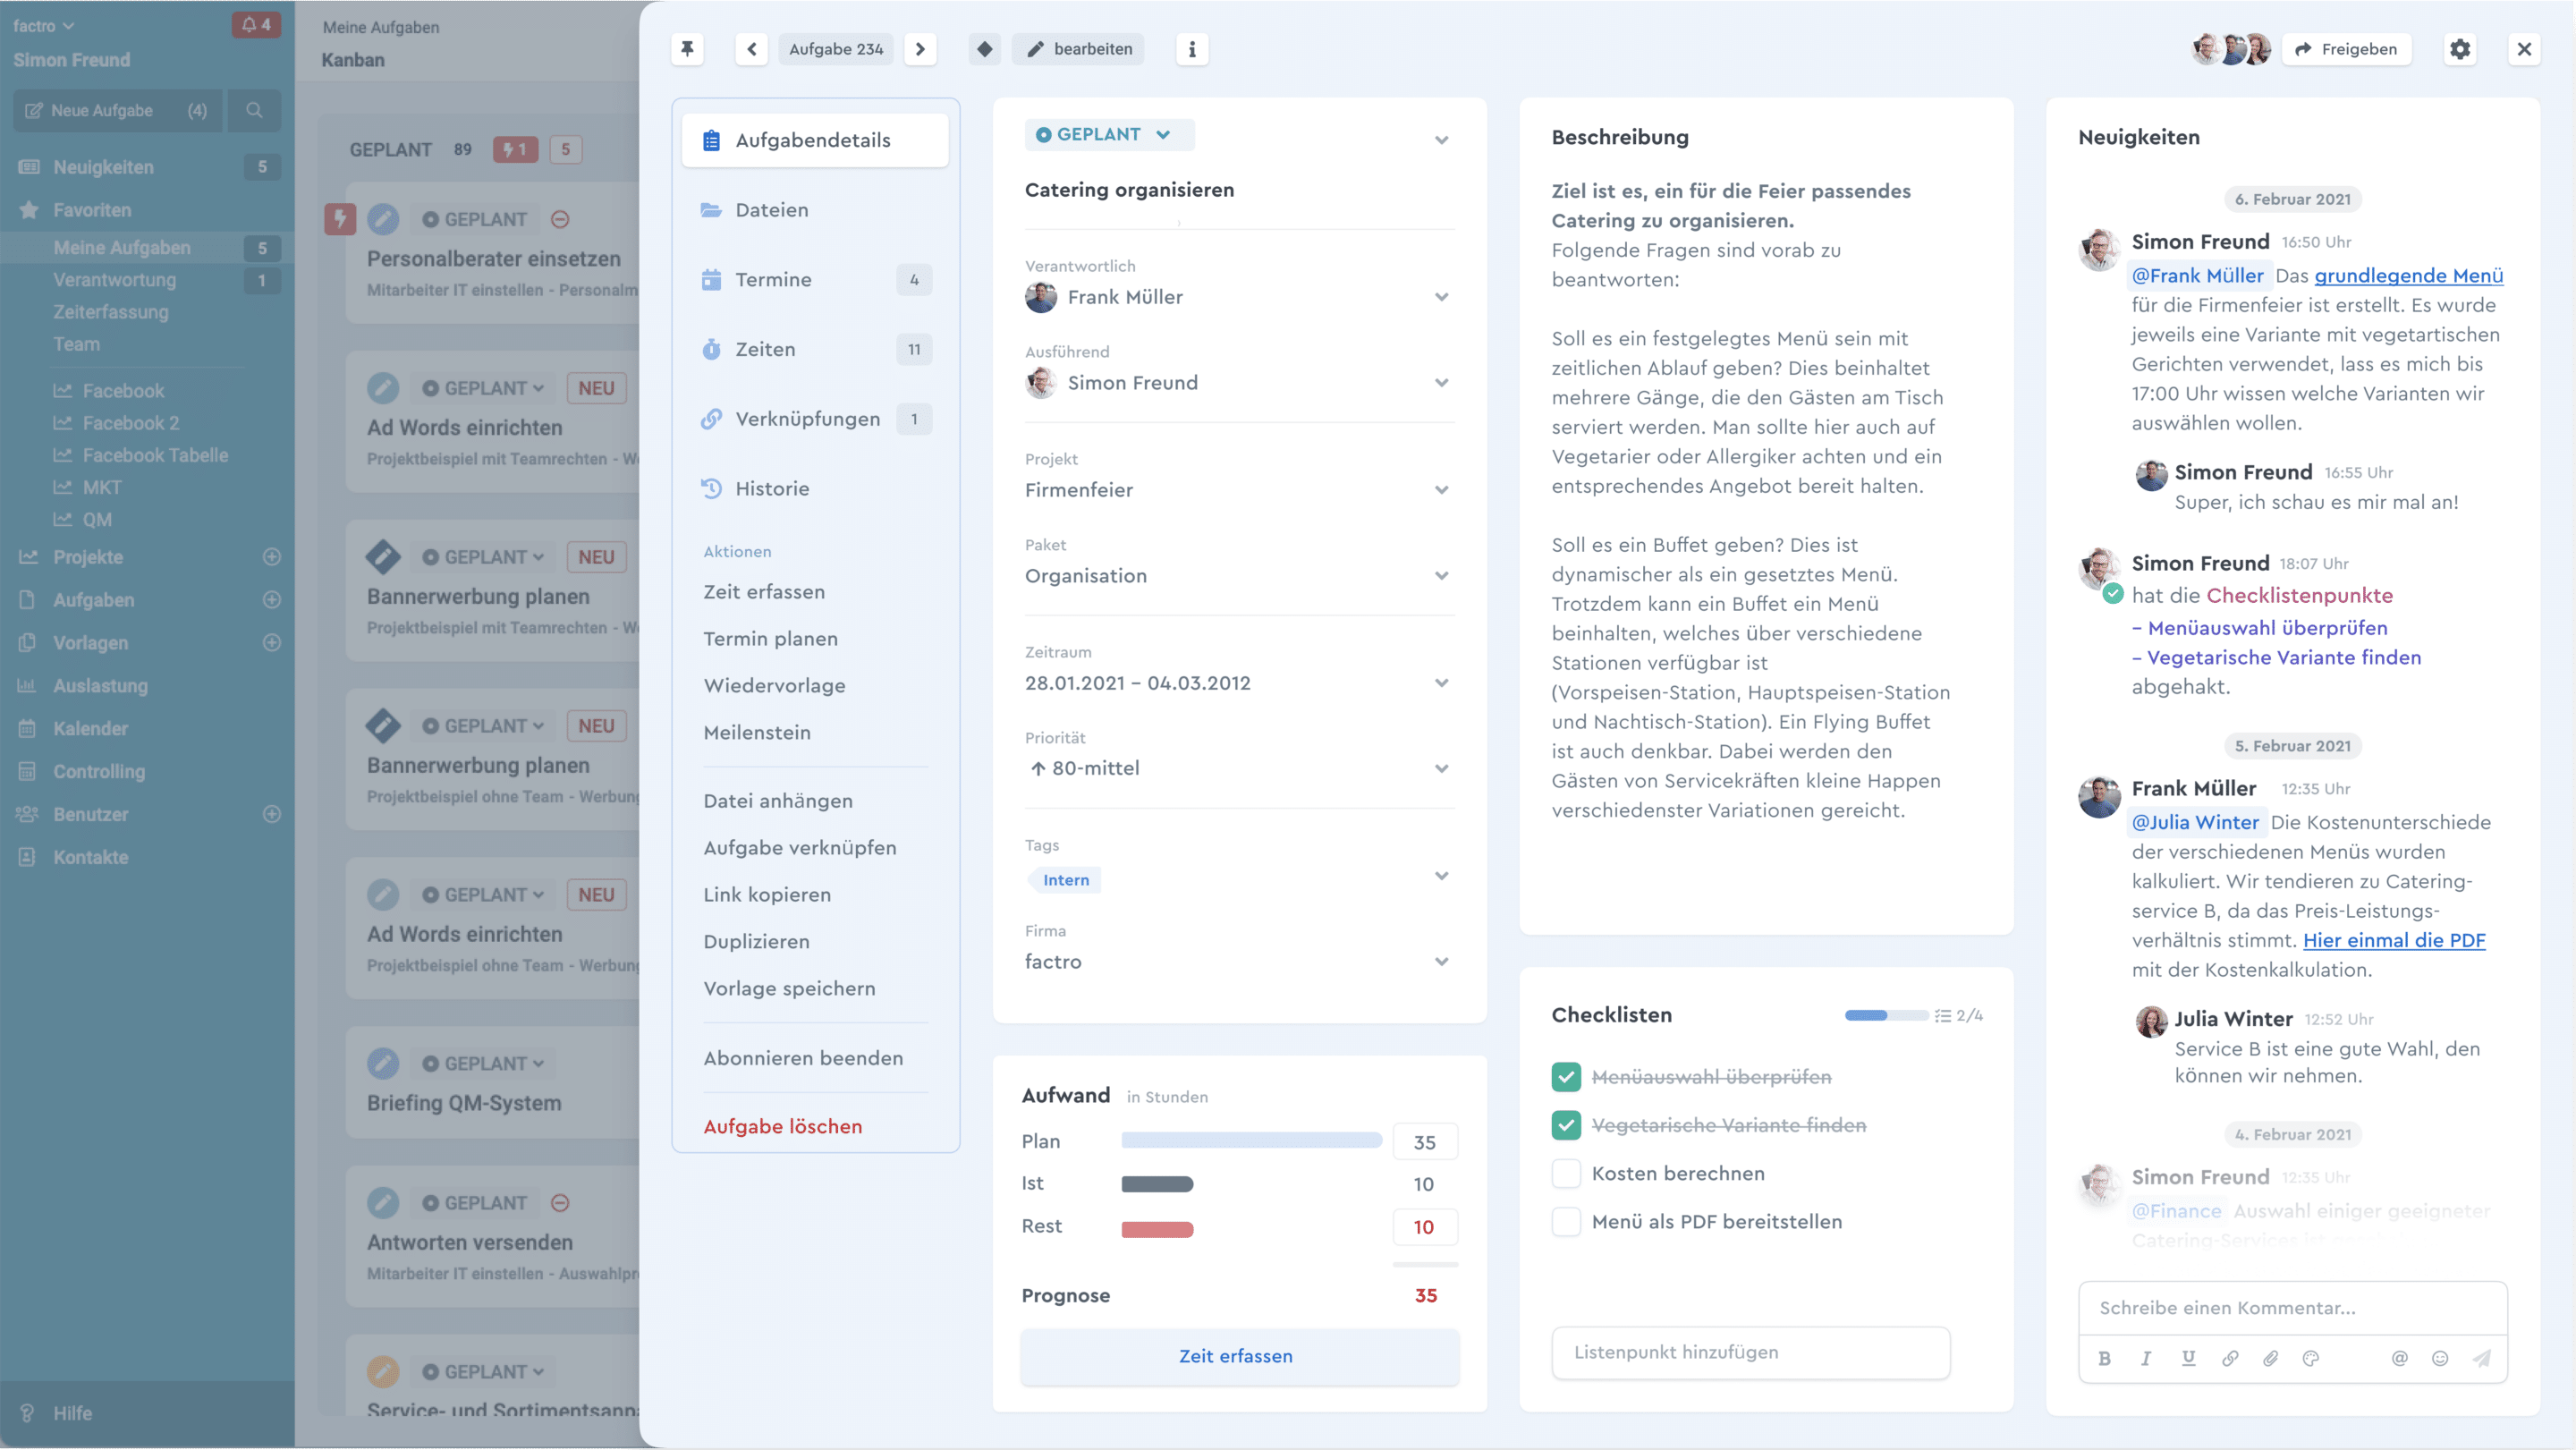Open the grundlegende Menü link
Screen dimensions: 2576x1450
coord(2408,276)
